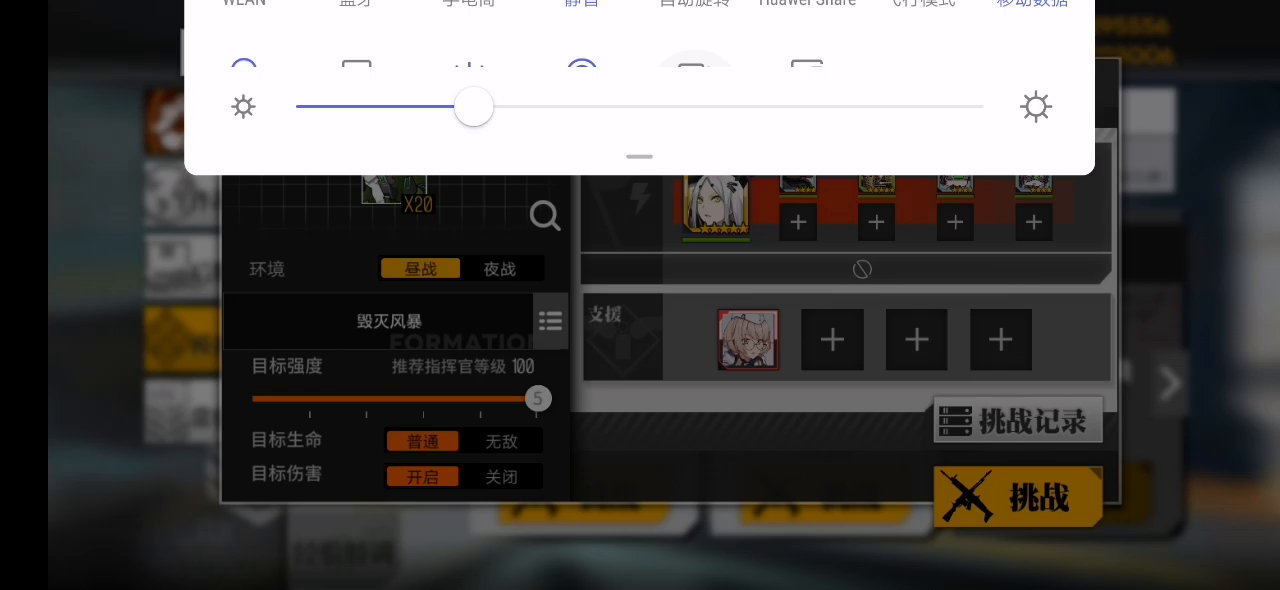This screenshot has width=1280, height=590.
Task: Tap the plus under the last echelon member
Action: click(1034, 222)
